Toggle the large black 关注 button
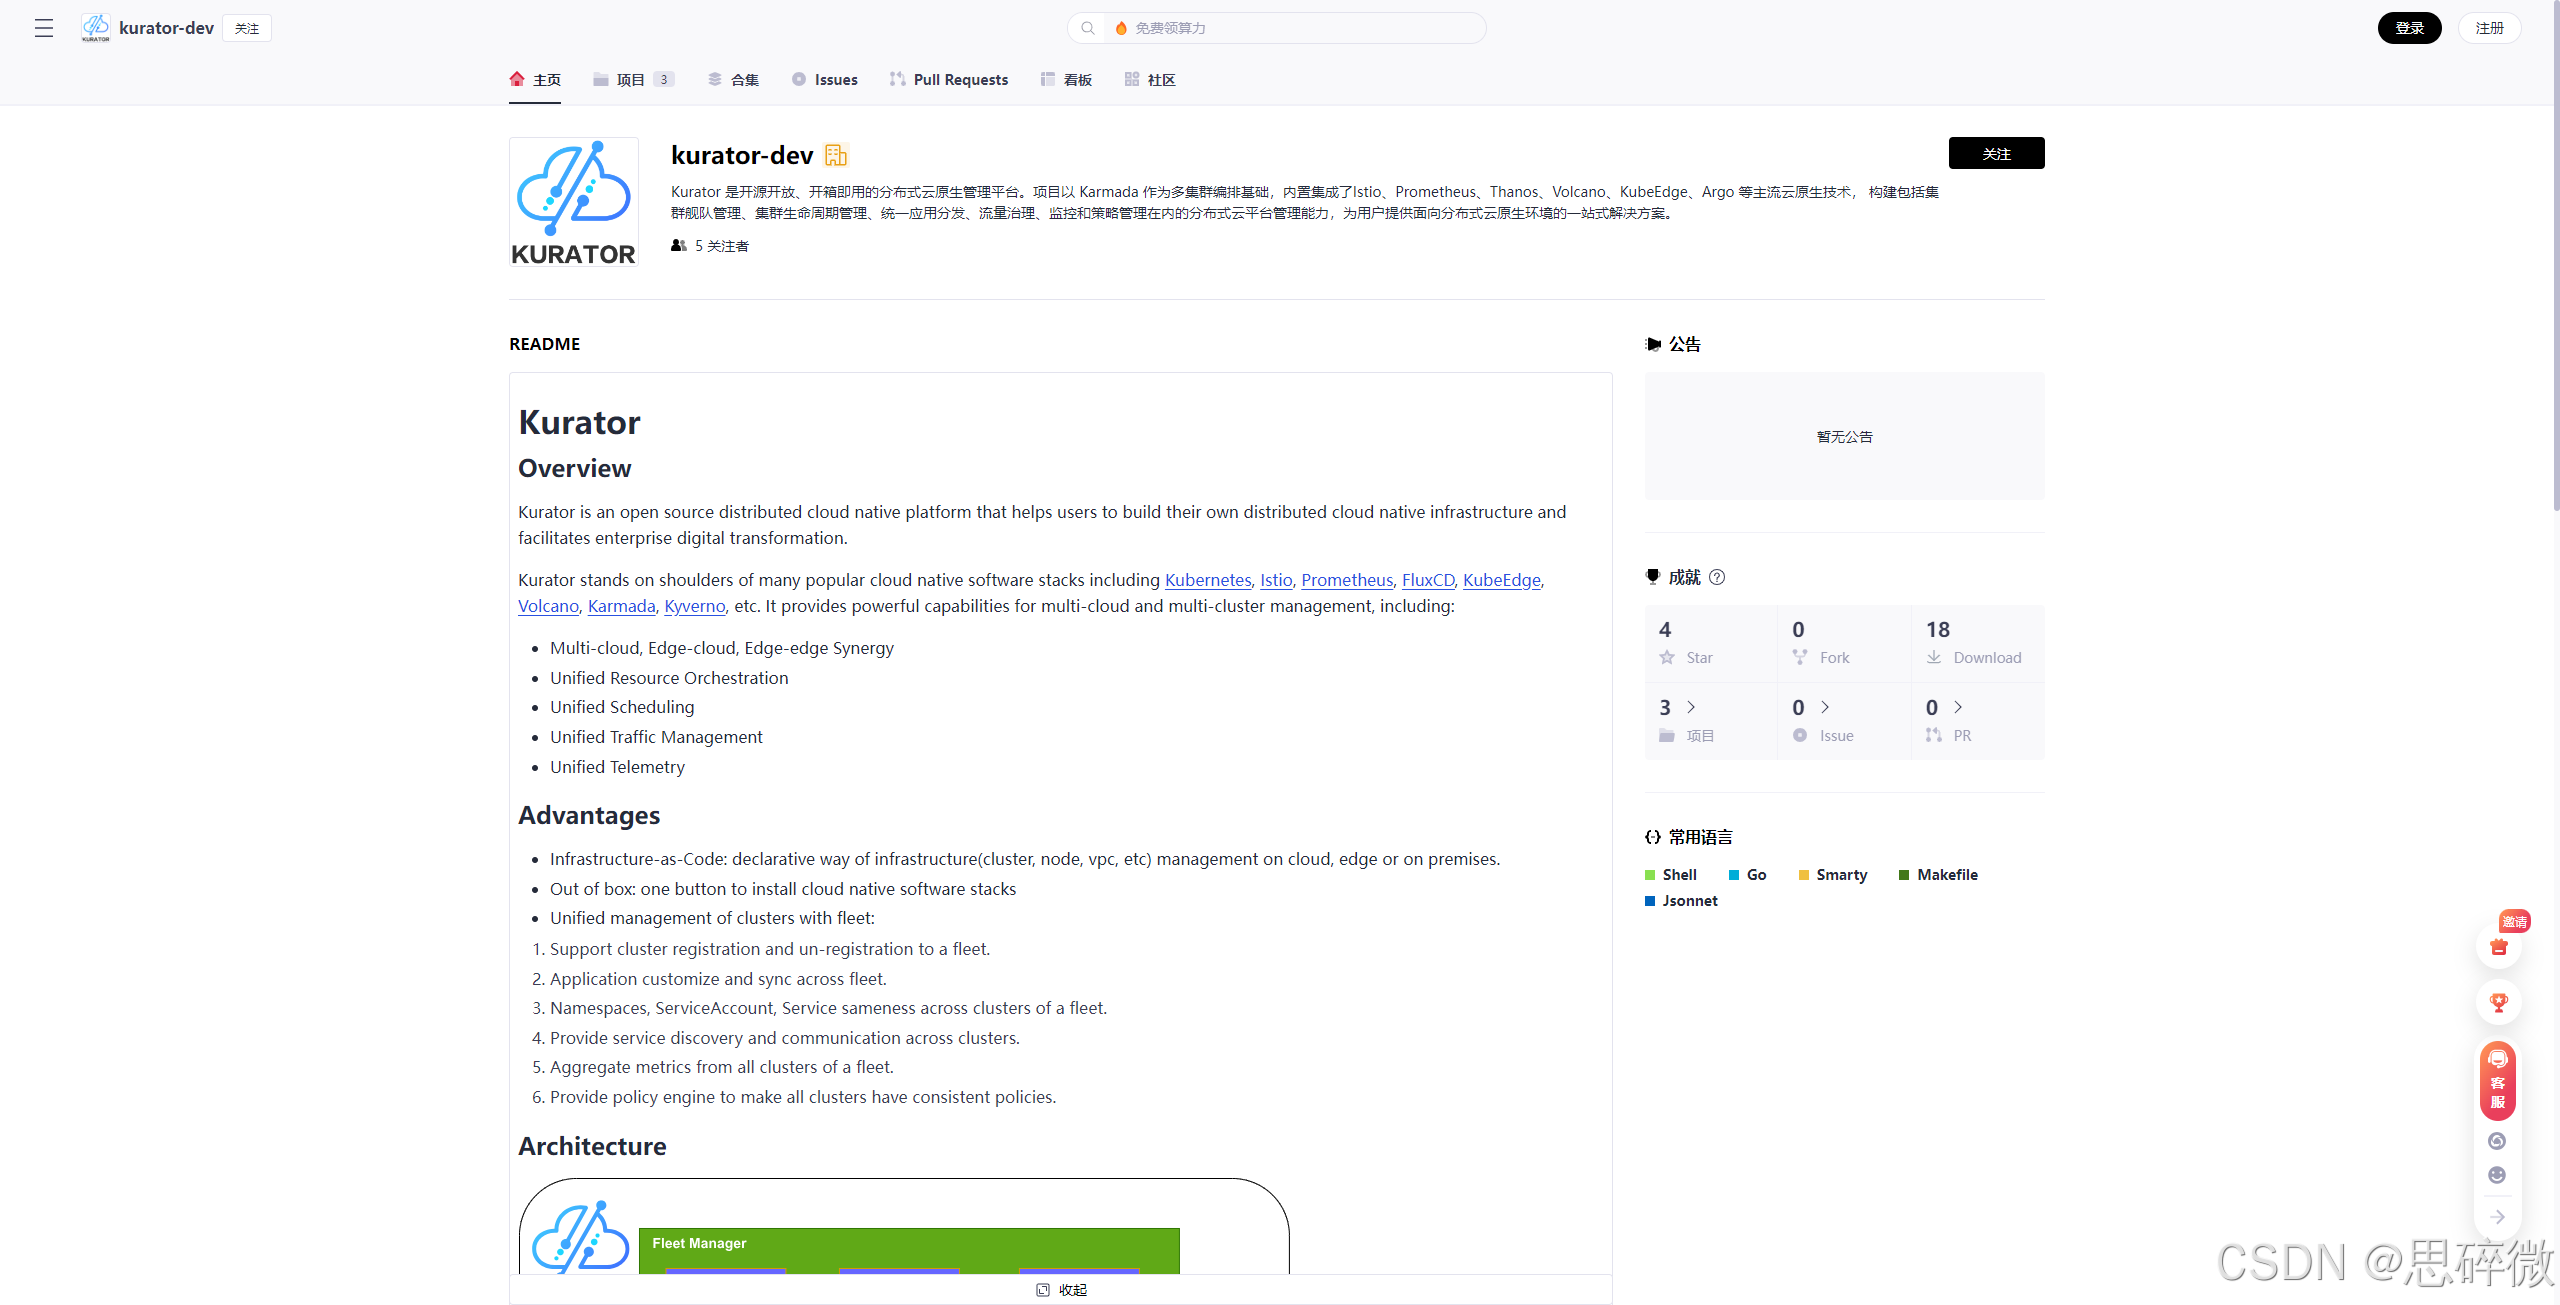Image resolution: width=2560 pixels, height=1305 pixels. [1996, 153]
